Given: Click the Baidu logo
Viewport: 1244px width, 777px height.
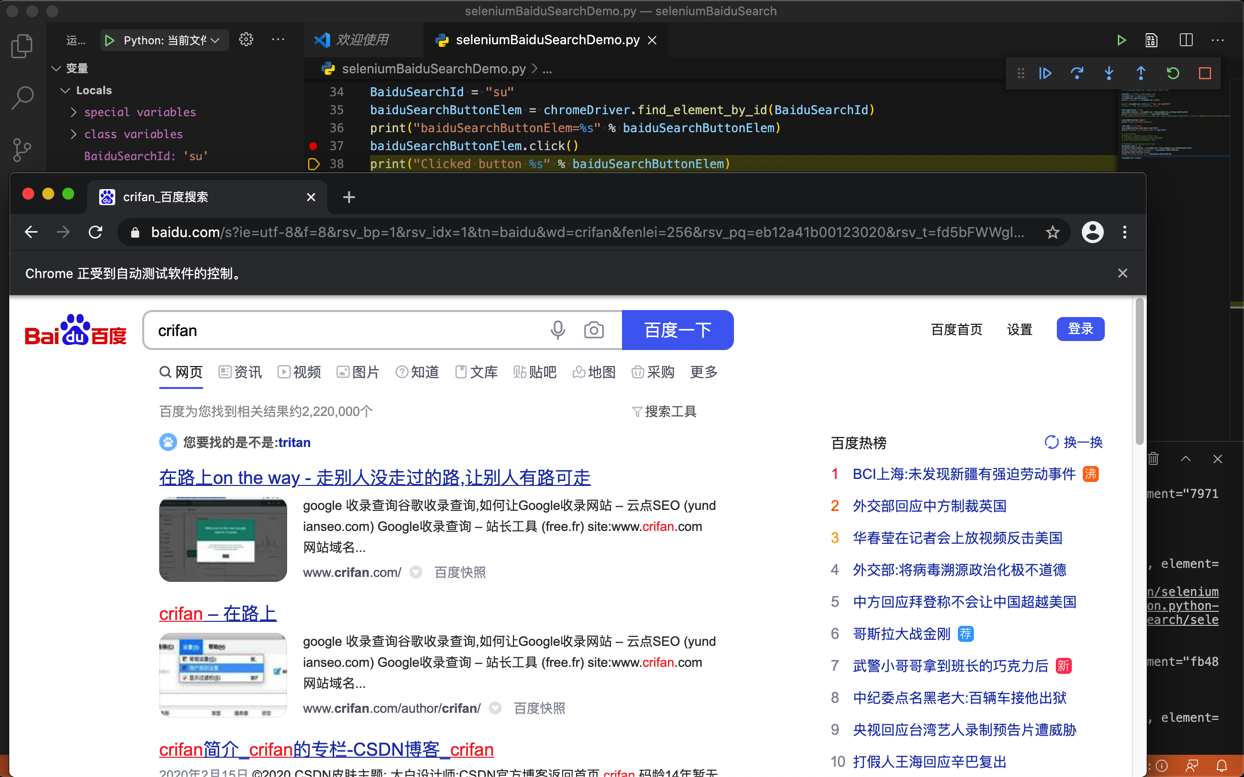Looking at the screenshot, I should [x=76, y=330].
